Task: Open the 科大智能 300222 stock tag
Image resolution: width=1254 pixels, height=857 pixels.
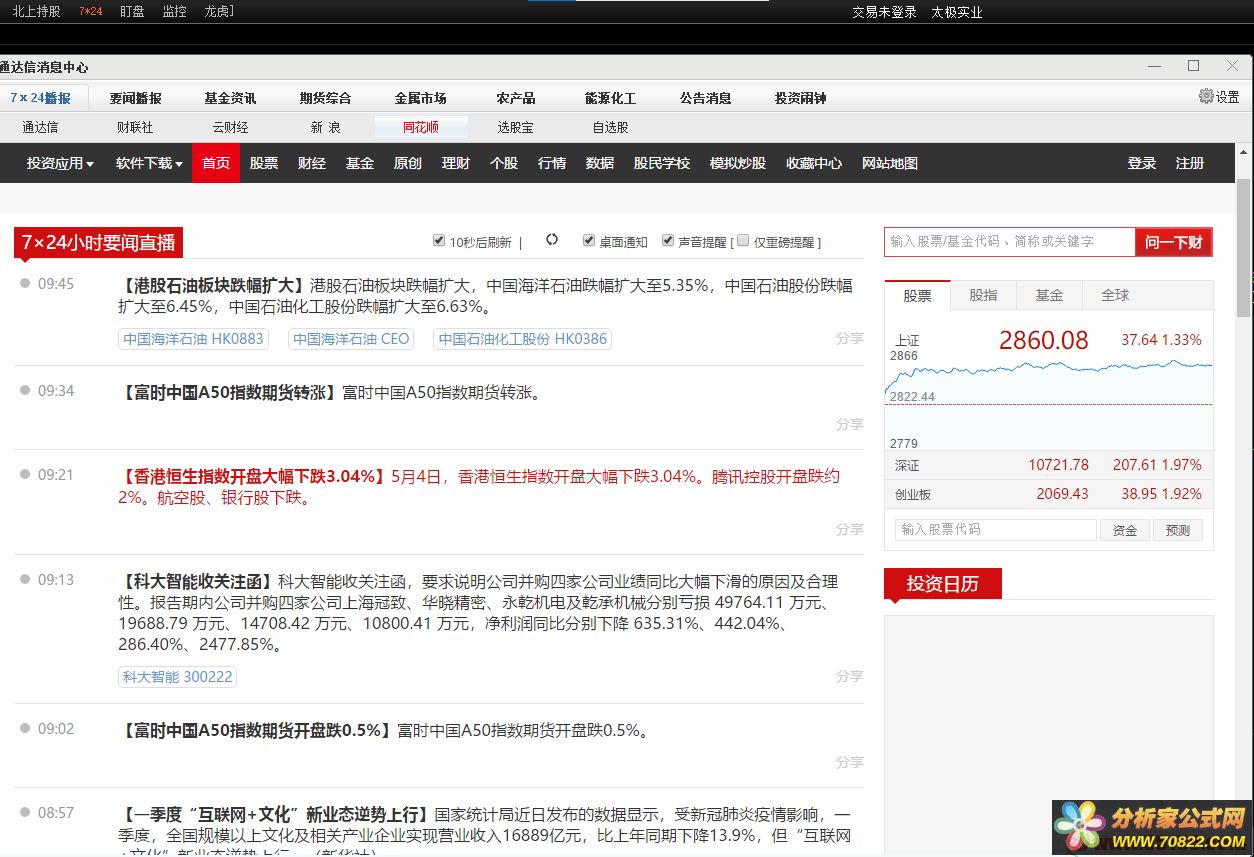Action: (177, 677)
